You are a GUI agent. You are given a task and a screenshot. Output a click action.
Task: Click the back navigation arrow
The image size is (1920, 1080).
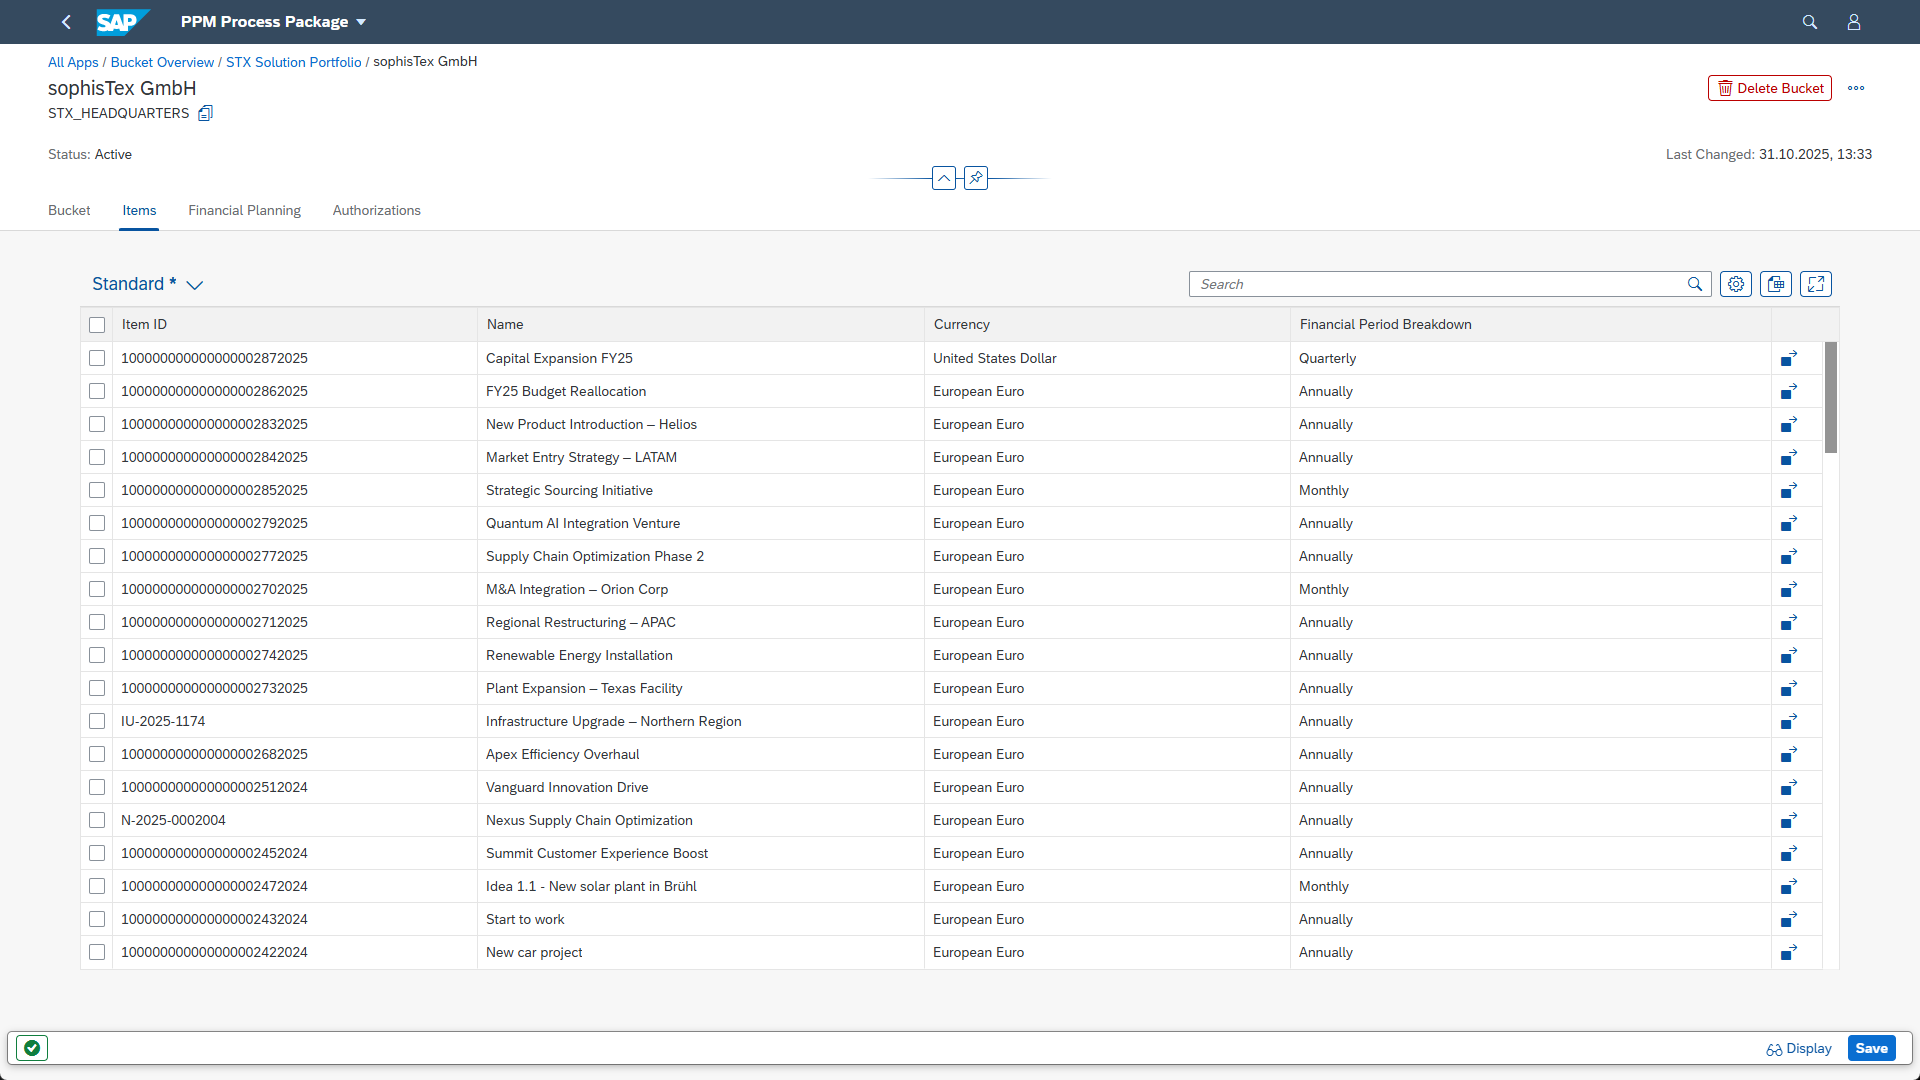tap(66, 22)
